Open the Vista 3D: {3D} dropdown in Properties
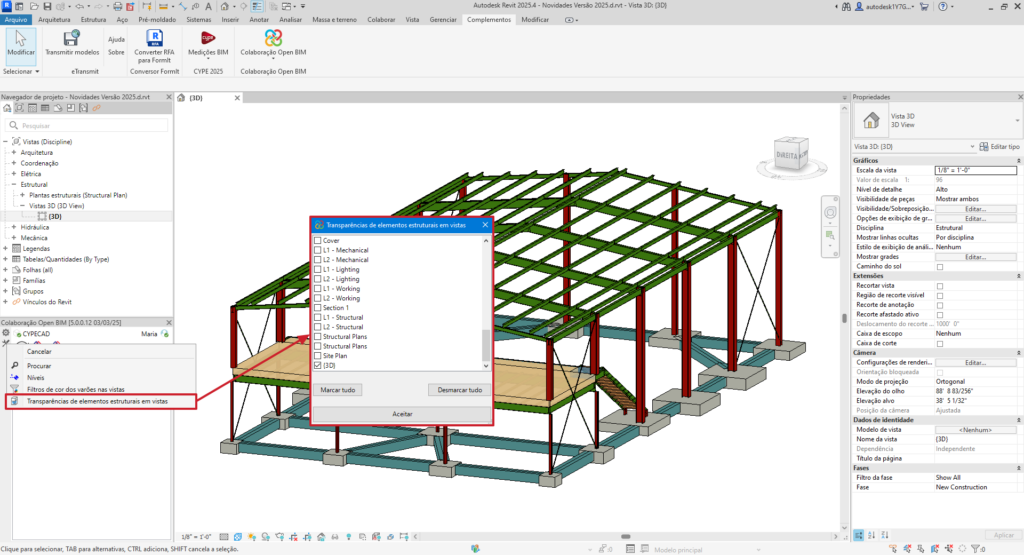The image size is (1024, 555). pyautogui.click(x=914, y=146)
